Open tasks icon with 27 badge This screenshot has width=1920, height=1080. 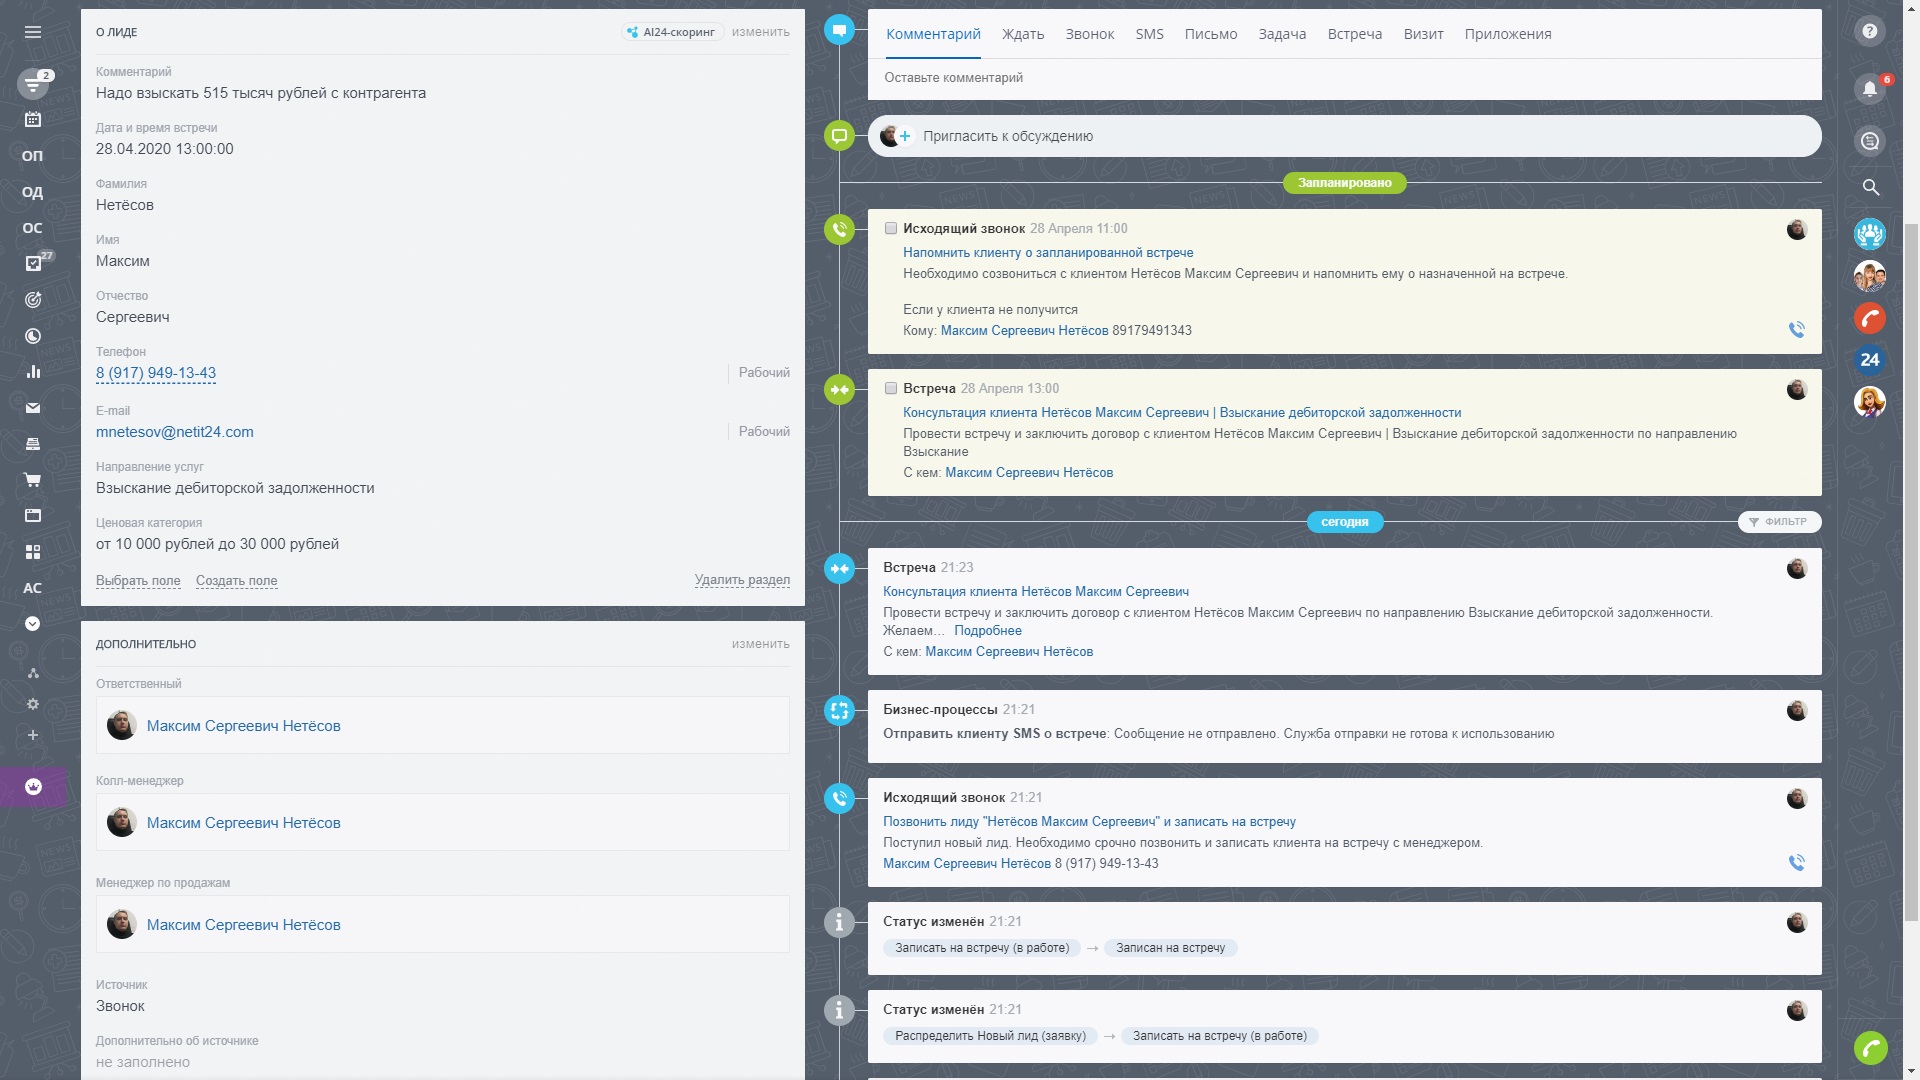[33, 263]
